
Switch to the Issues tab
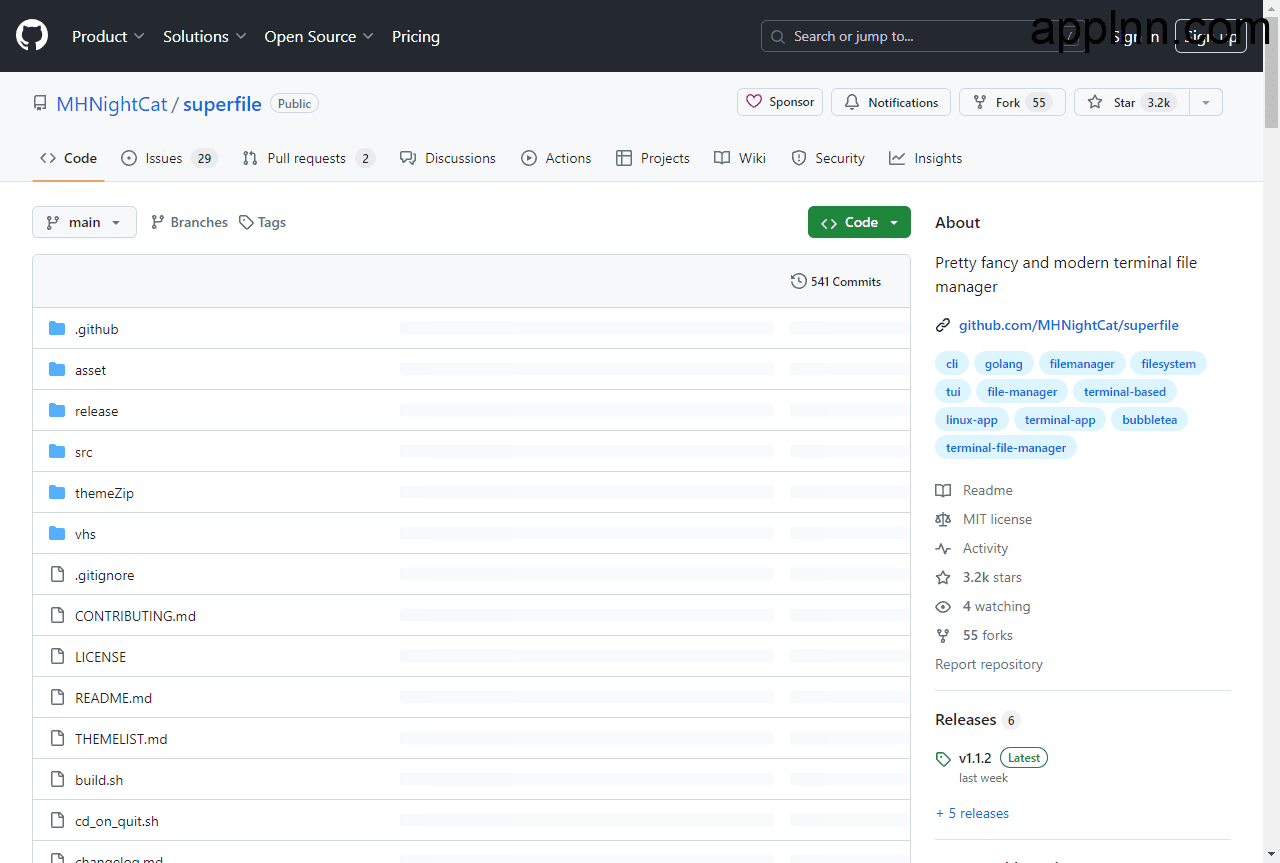coord(168,158)
